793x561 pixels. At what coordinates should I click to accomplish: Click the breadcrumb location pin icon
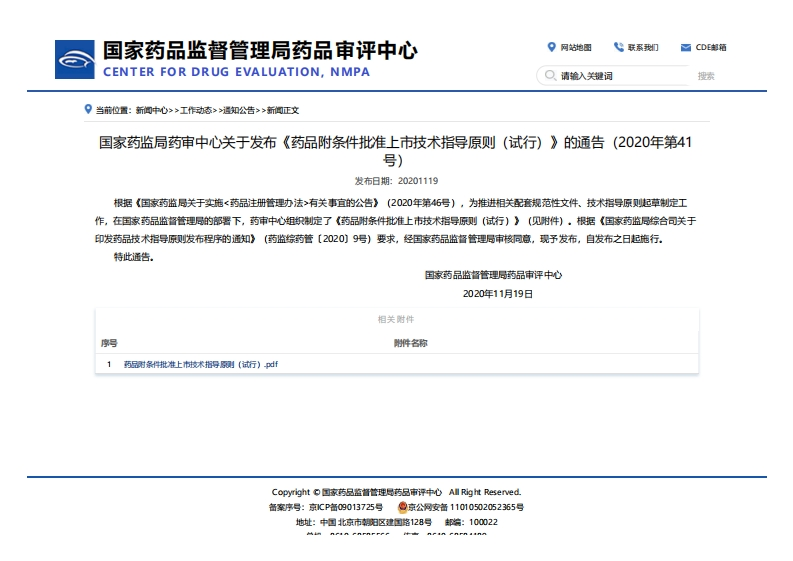point(88,109)
